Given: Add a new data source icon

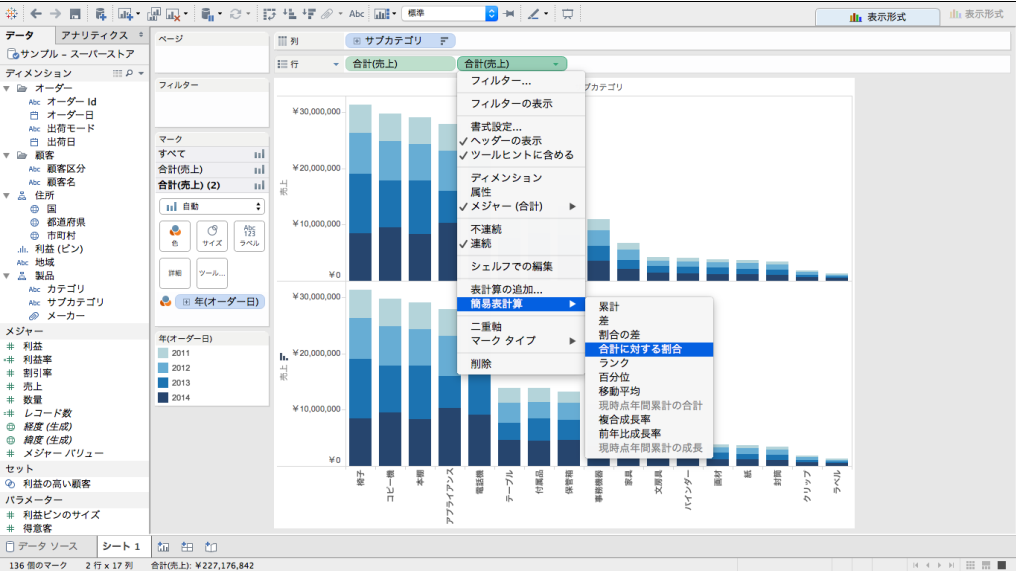Looking at the screenshot, I should (100, 14).
